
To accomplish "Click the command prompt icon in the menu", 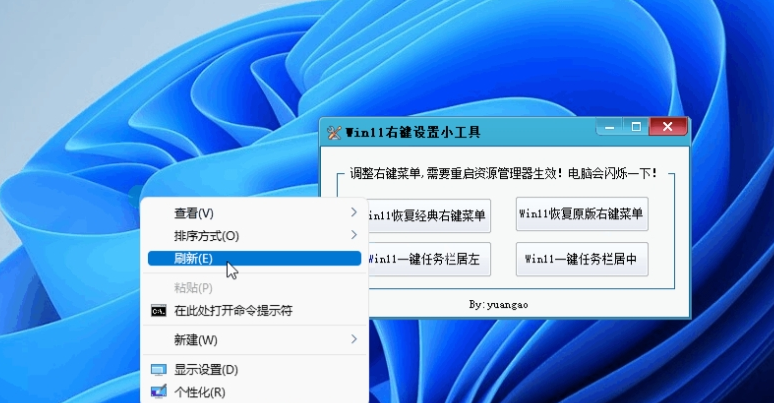I will (158, 311).
